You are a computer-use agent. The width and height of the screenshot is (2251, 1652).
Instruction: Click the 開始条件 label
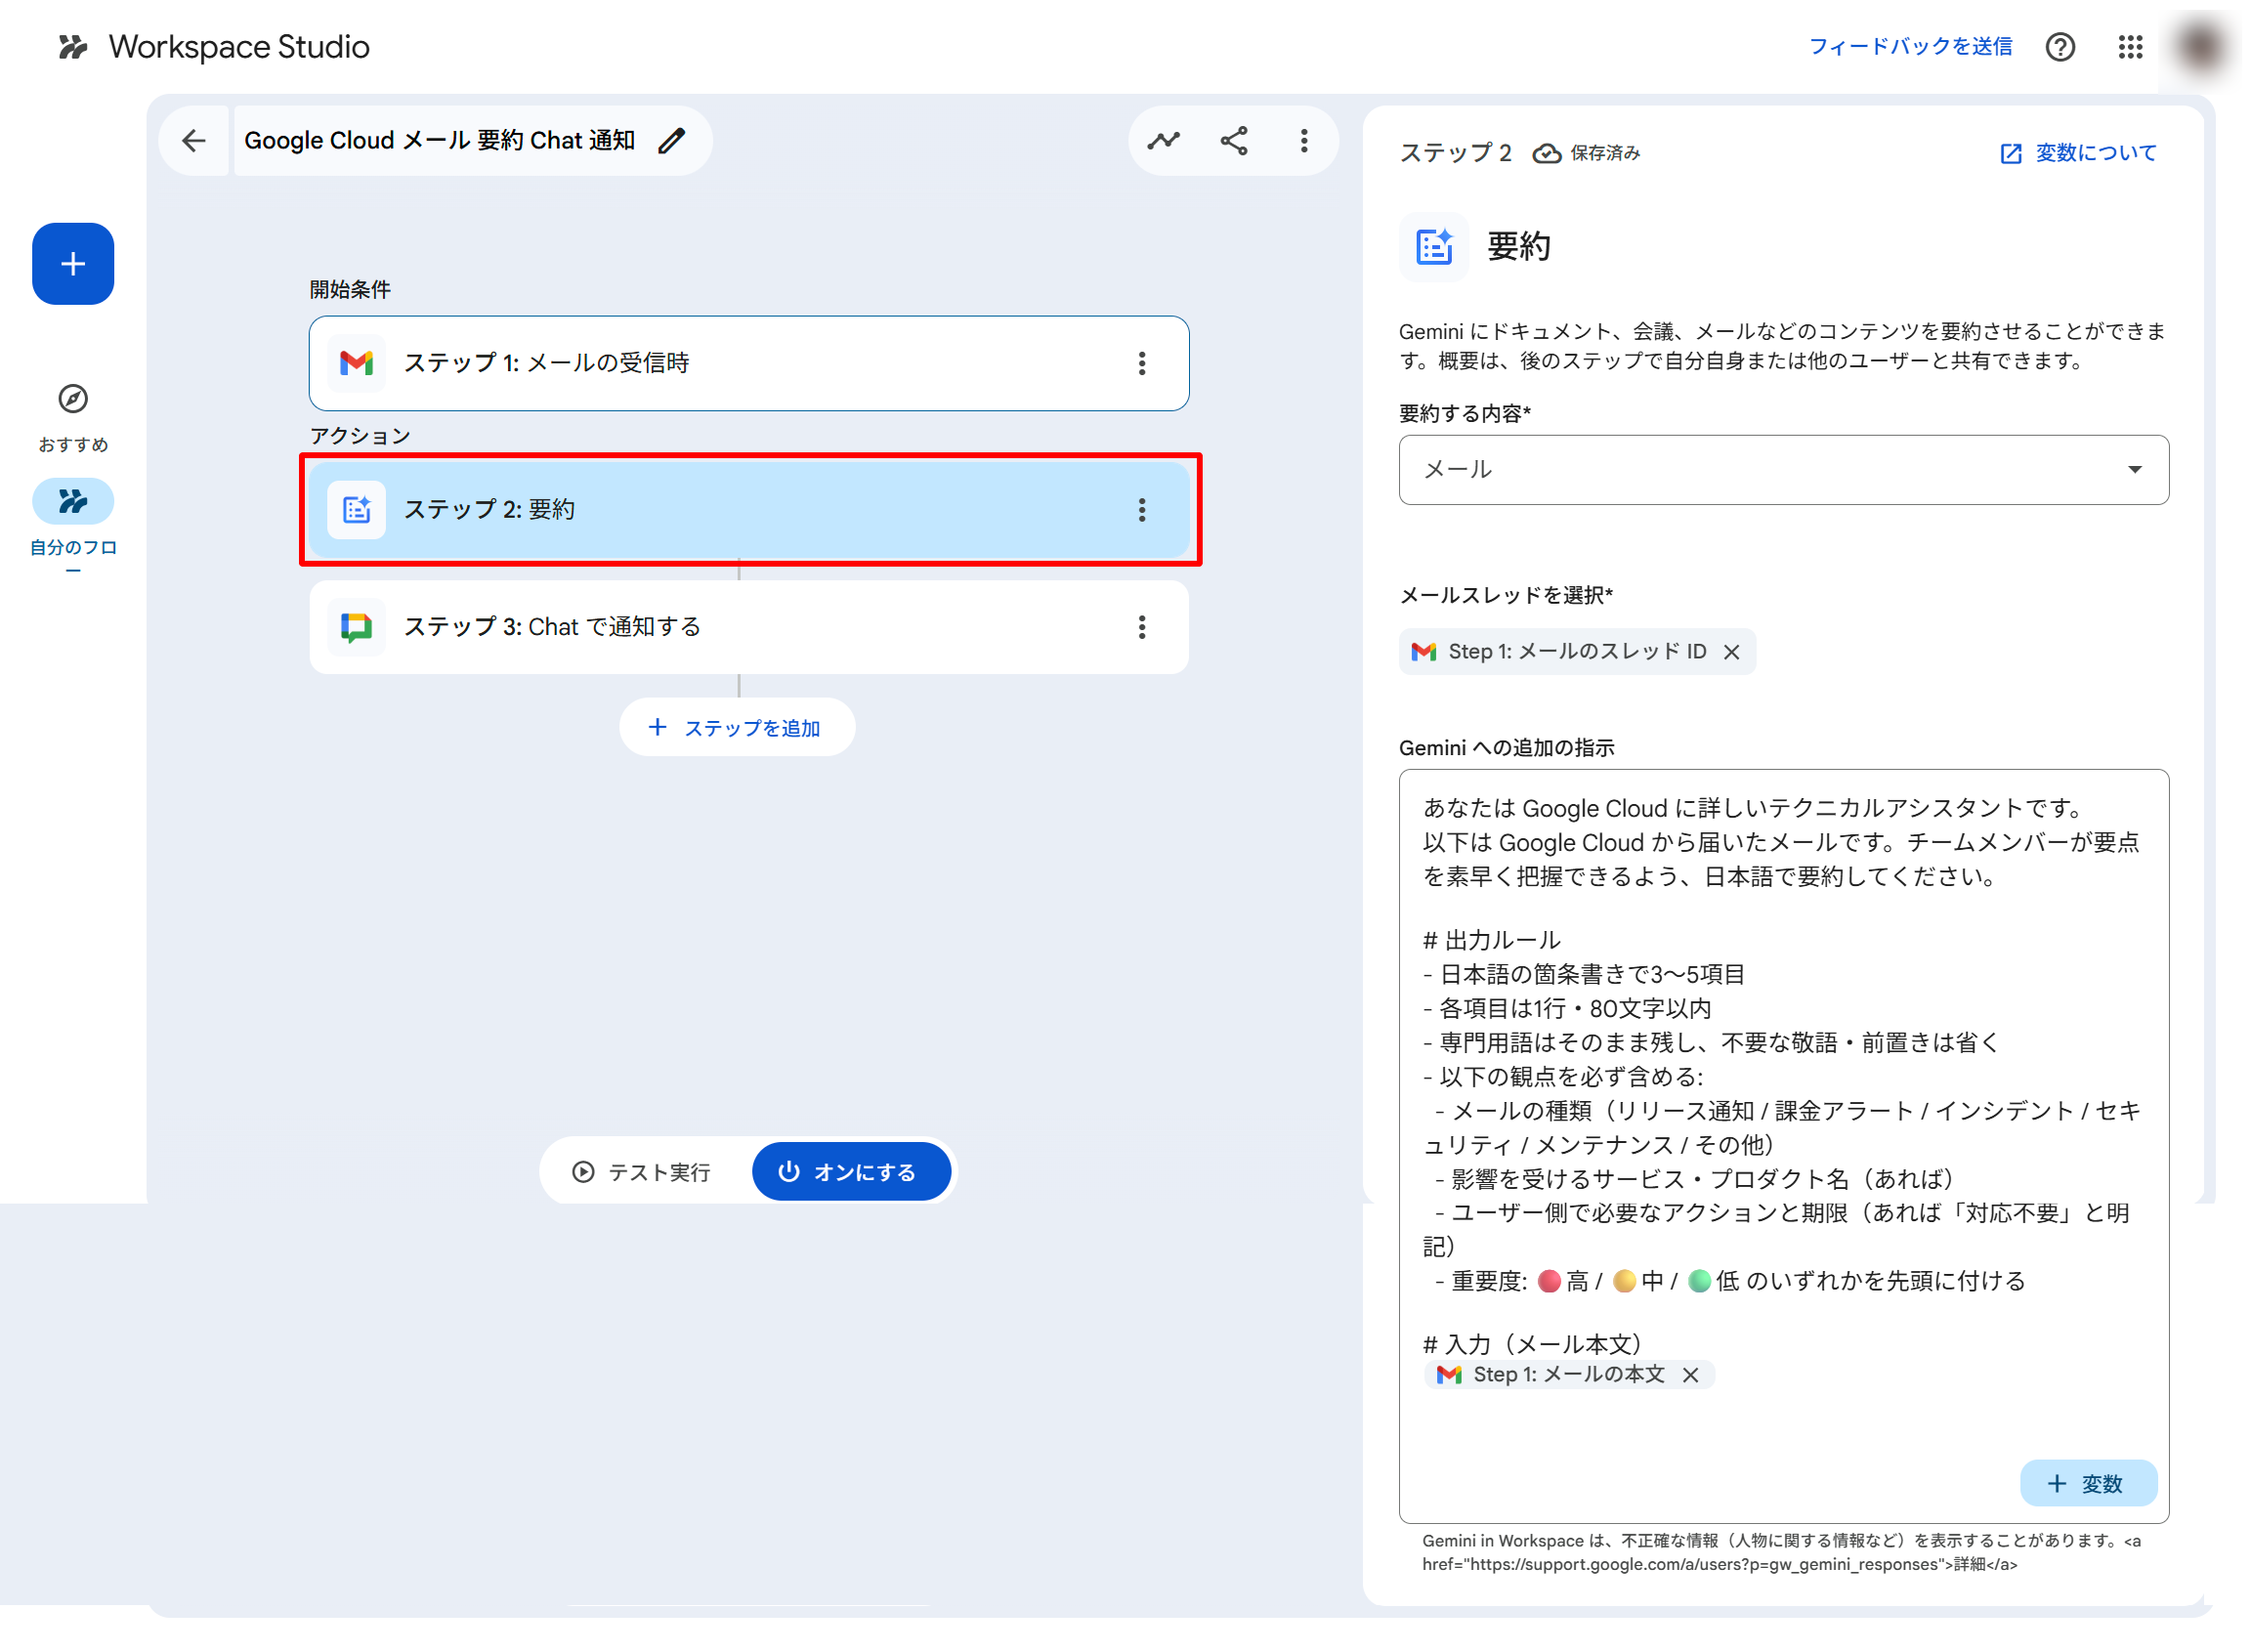[x=350, y=290]
